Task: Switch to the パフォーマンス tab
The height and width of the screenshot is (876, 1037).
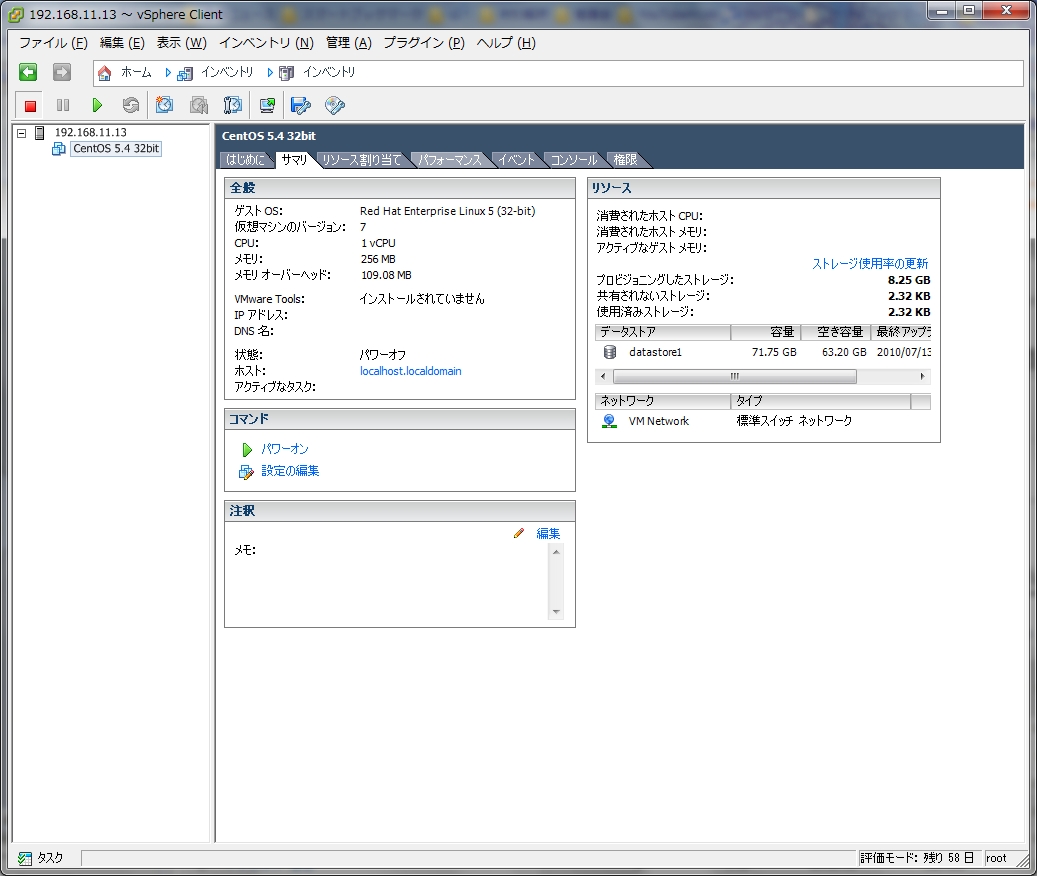Action: tap(450, 160)
